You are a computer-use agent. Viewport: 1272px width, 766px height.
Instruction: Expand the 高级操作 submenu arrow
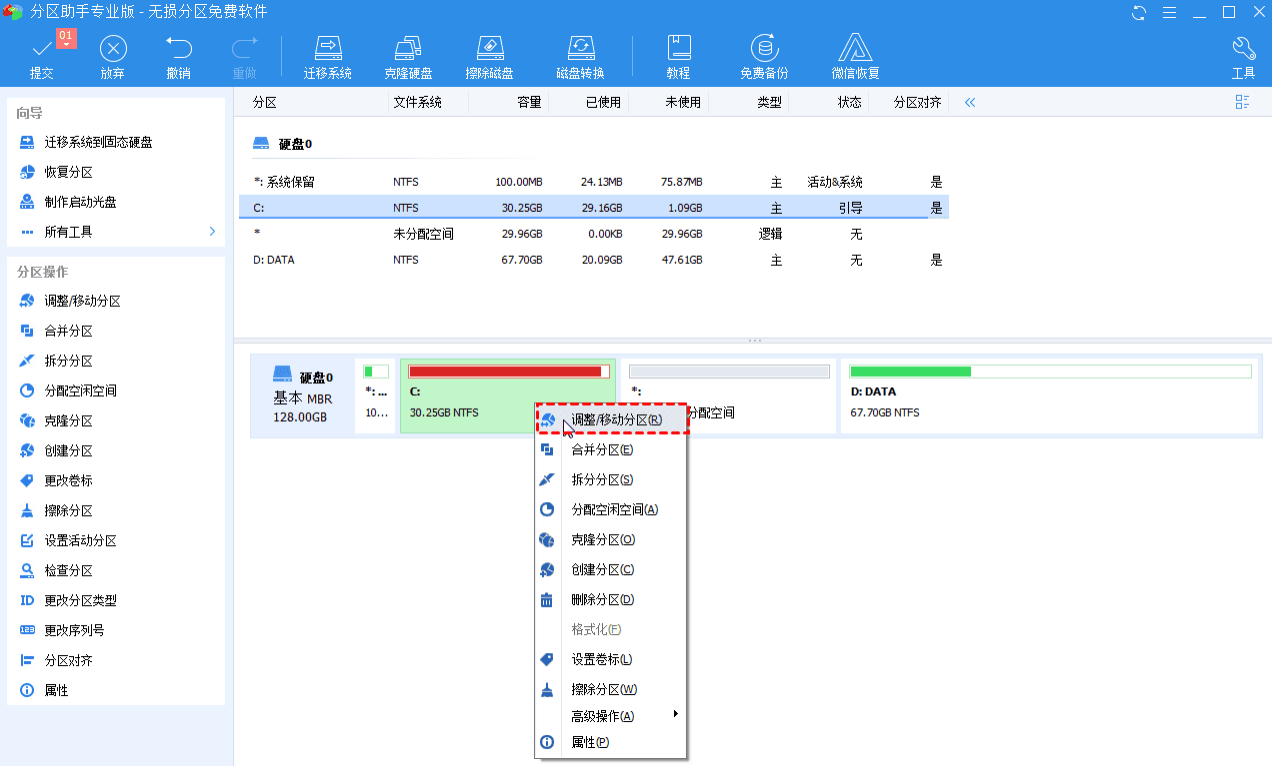(x=676, y=714)
